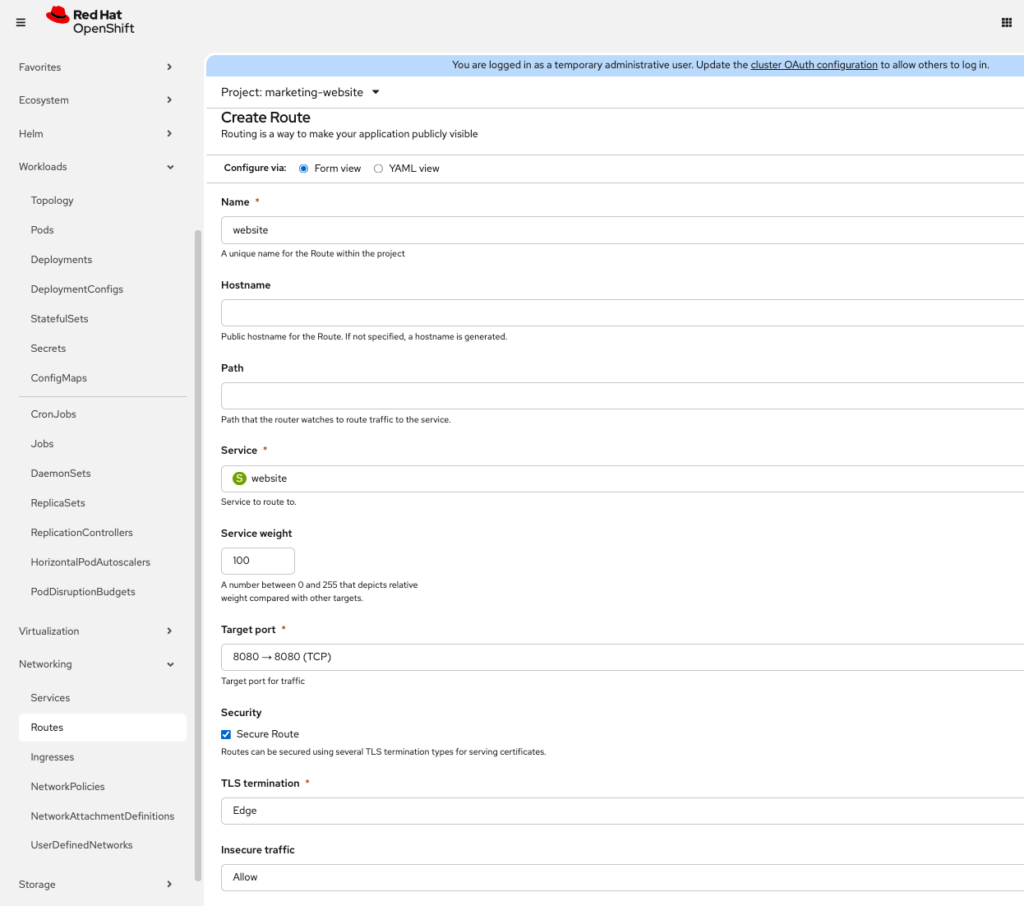Open the application launcher grid icon
Screen dimensions: 1024x906
(1006, 22)
